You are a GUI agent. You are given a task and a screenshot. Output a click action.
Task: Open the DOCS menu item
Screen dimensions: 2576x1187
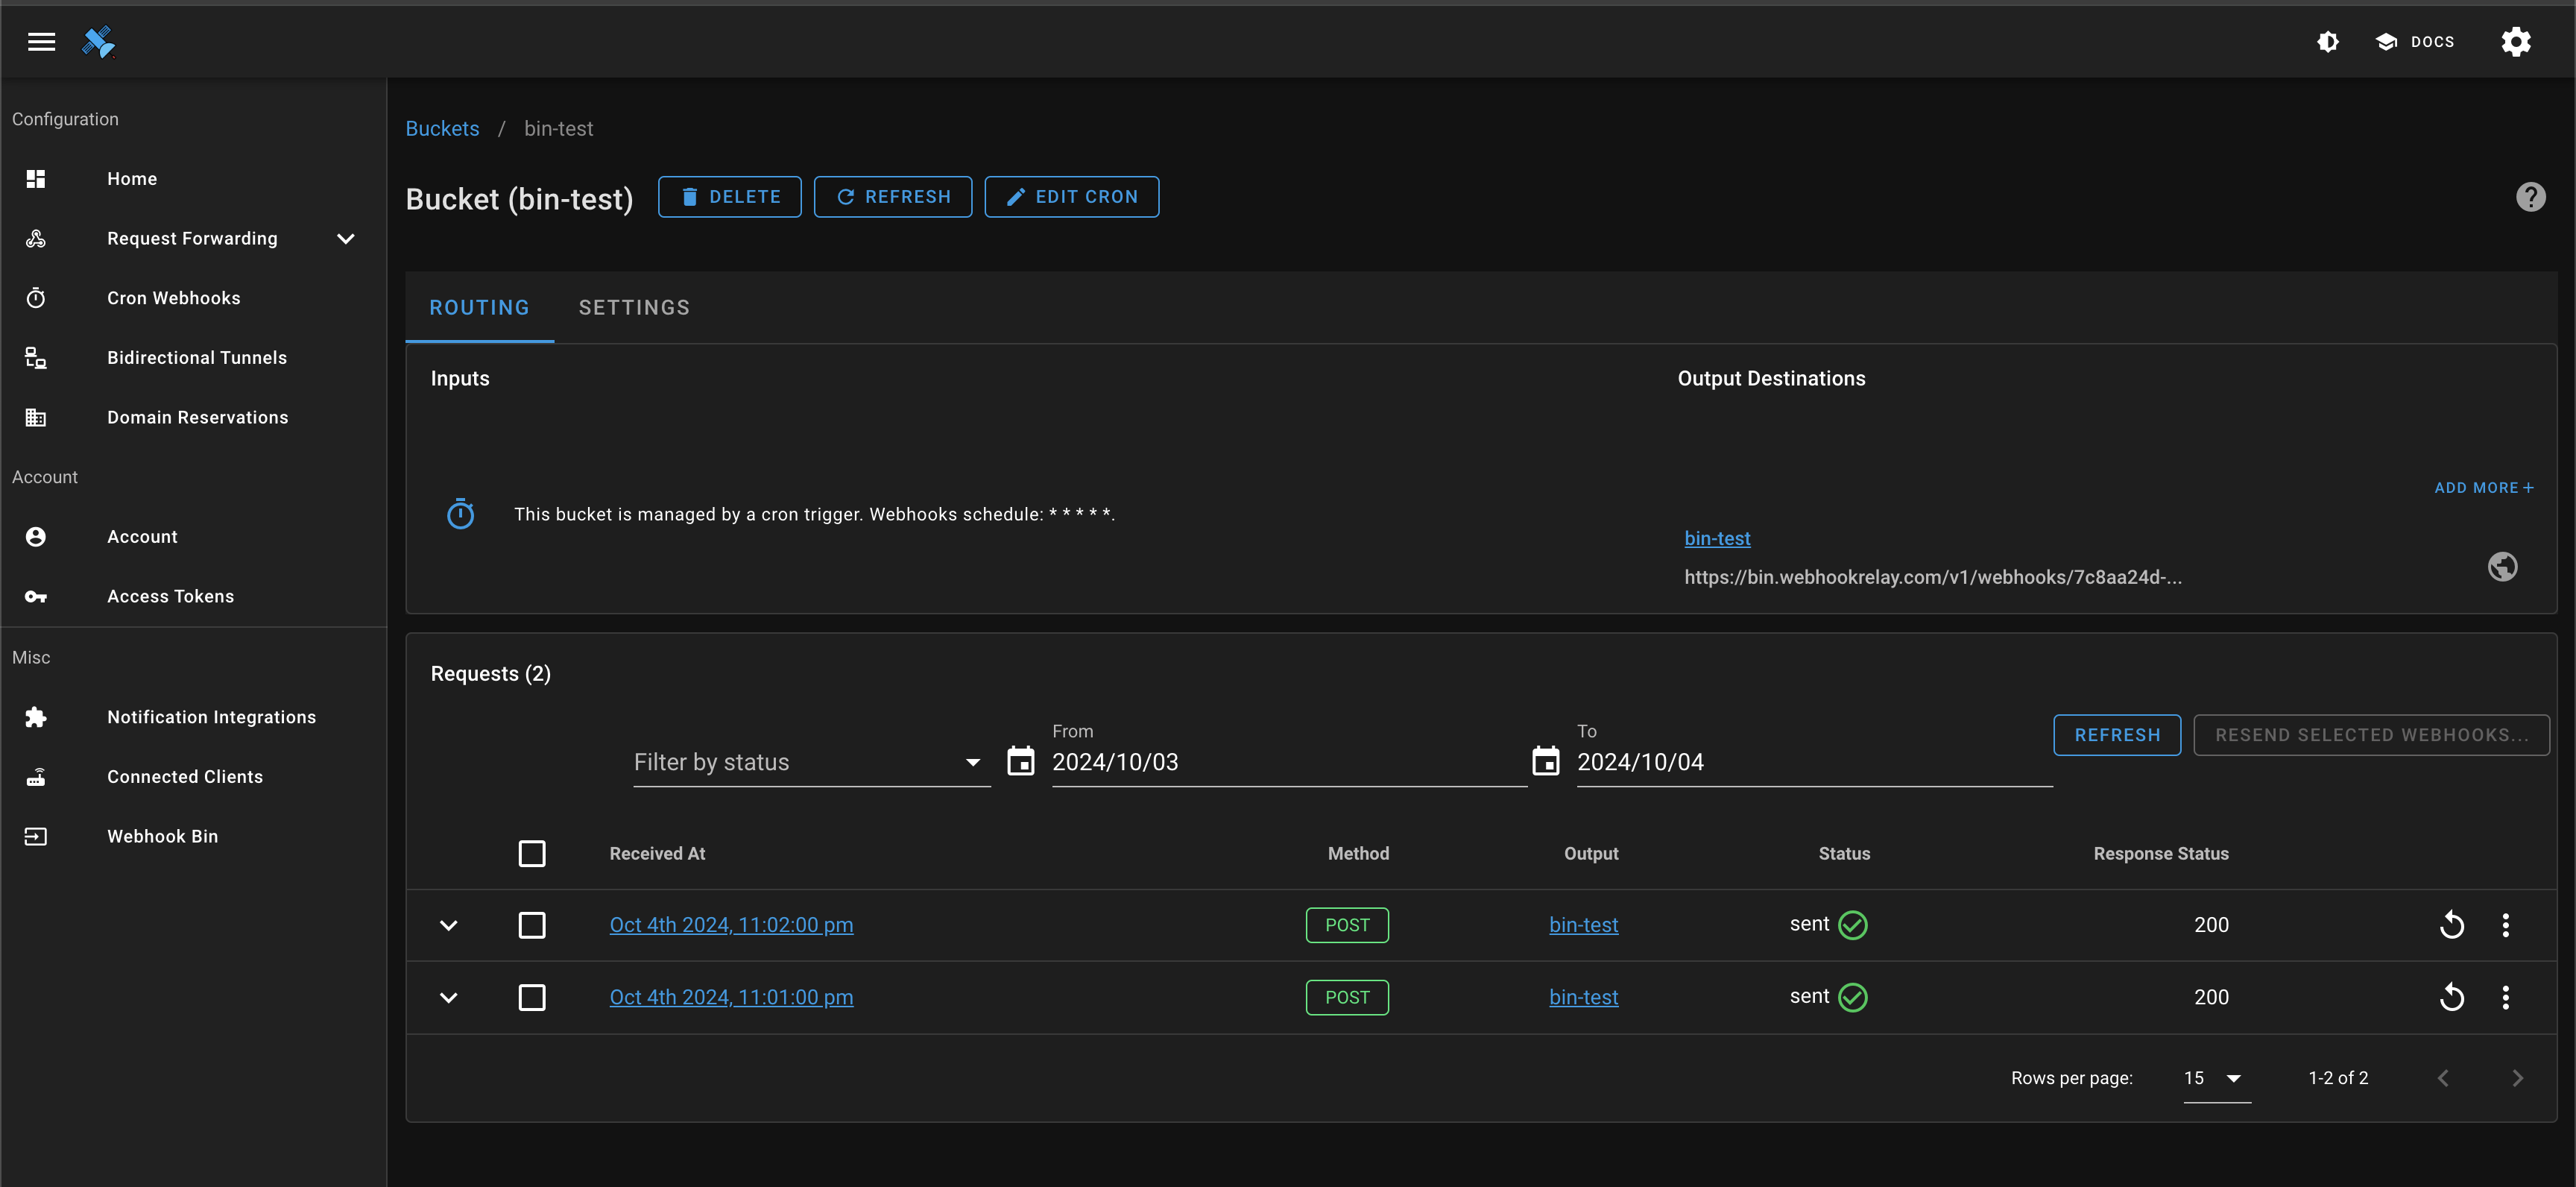pos(2414,41)
